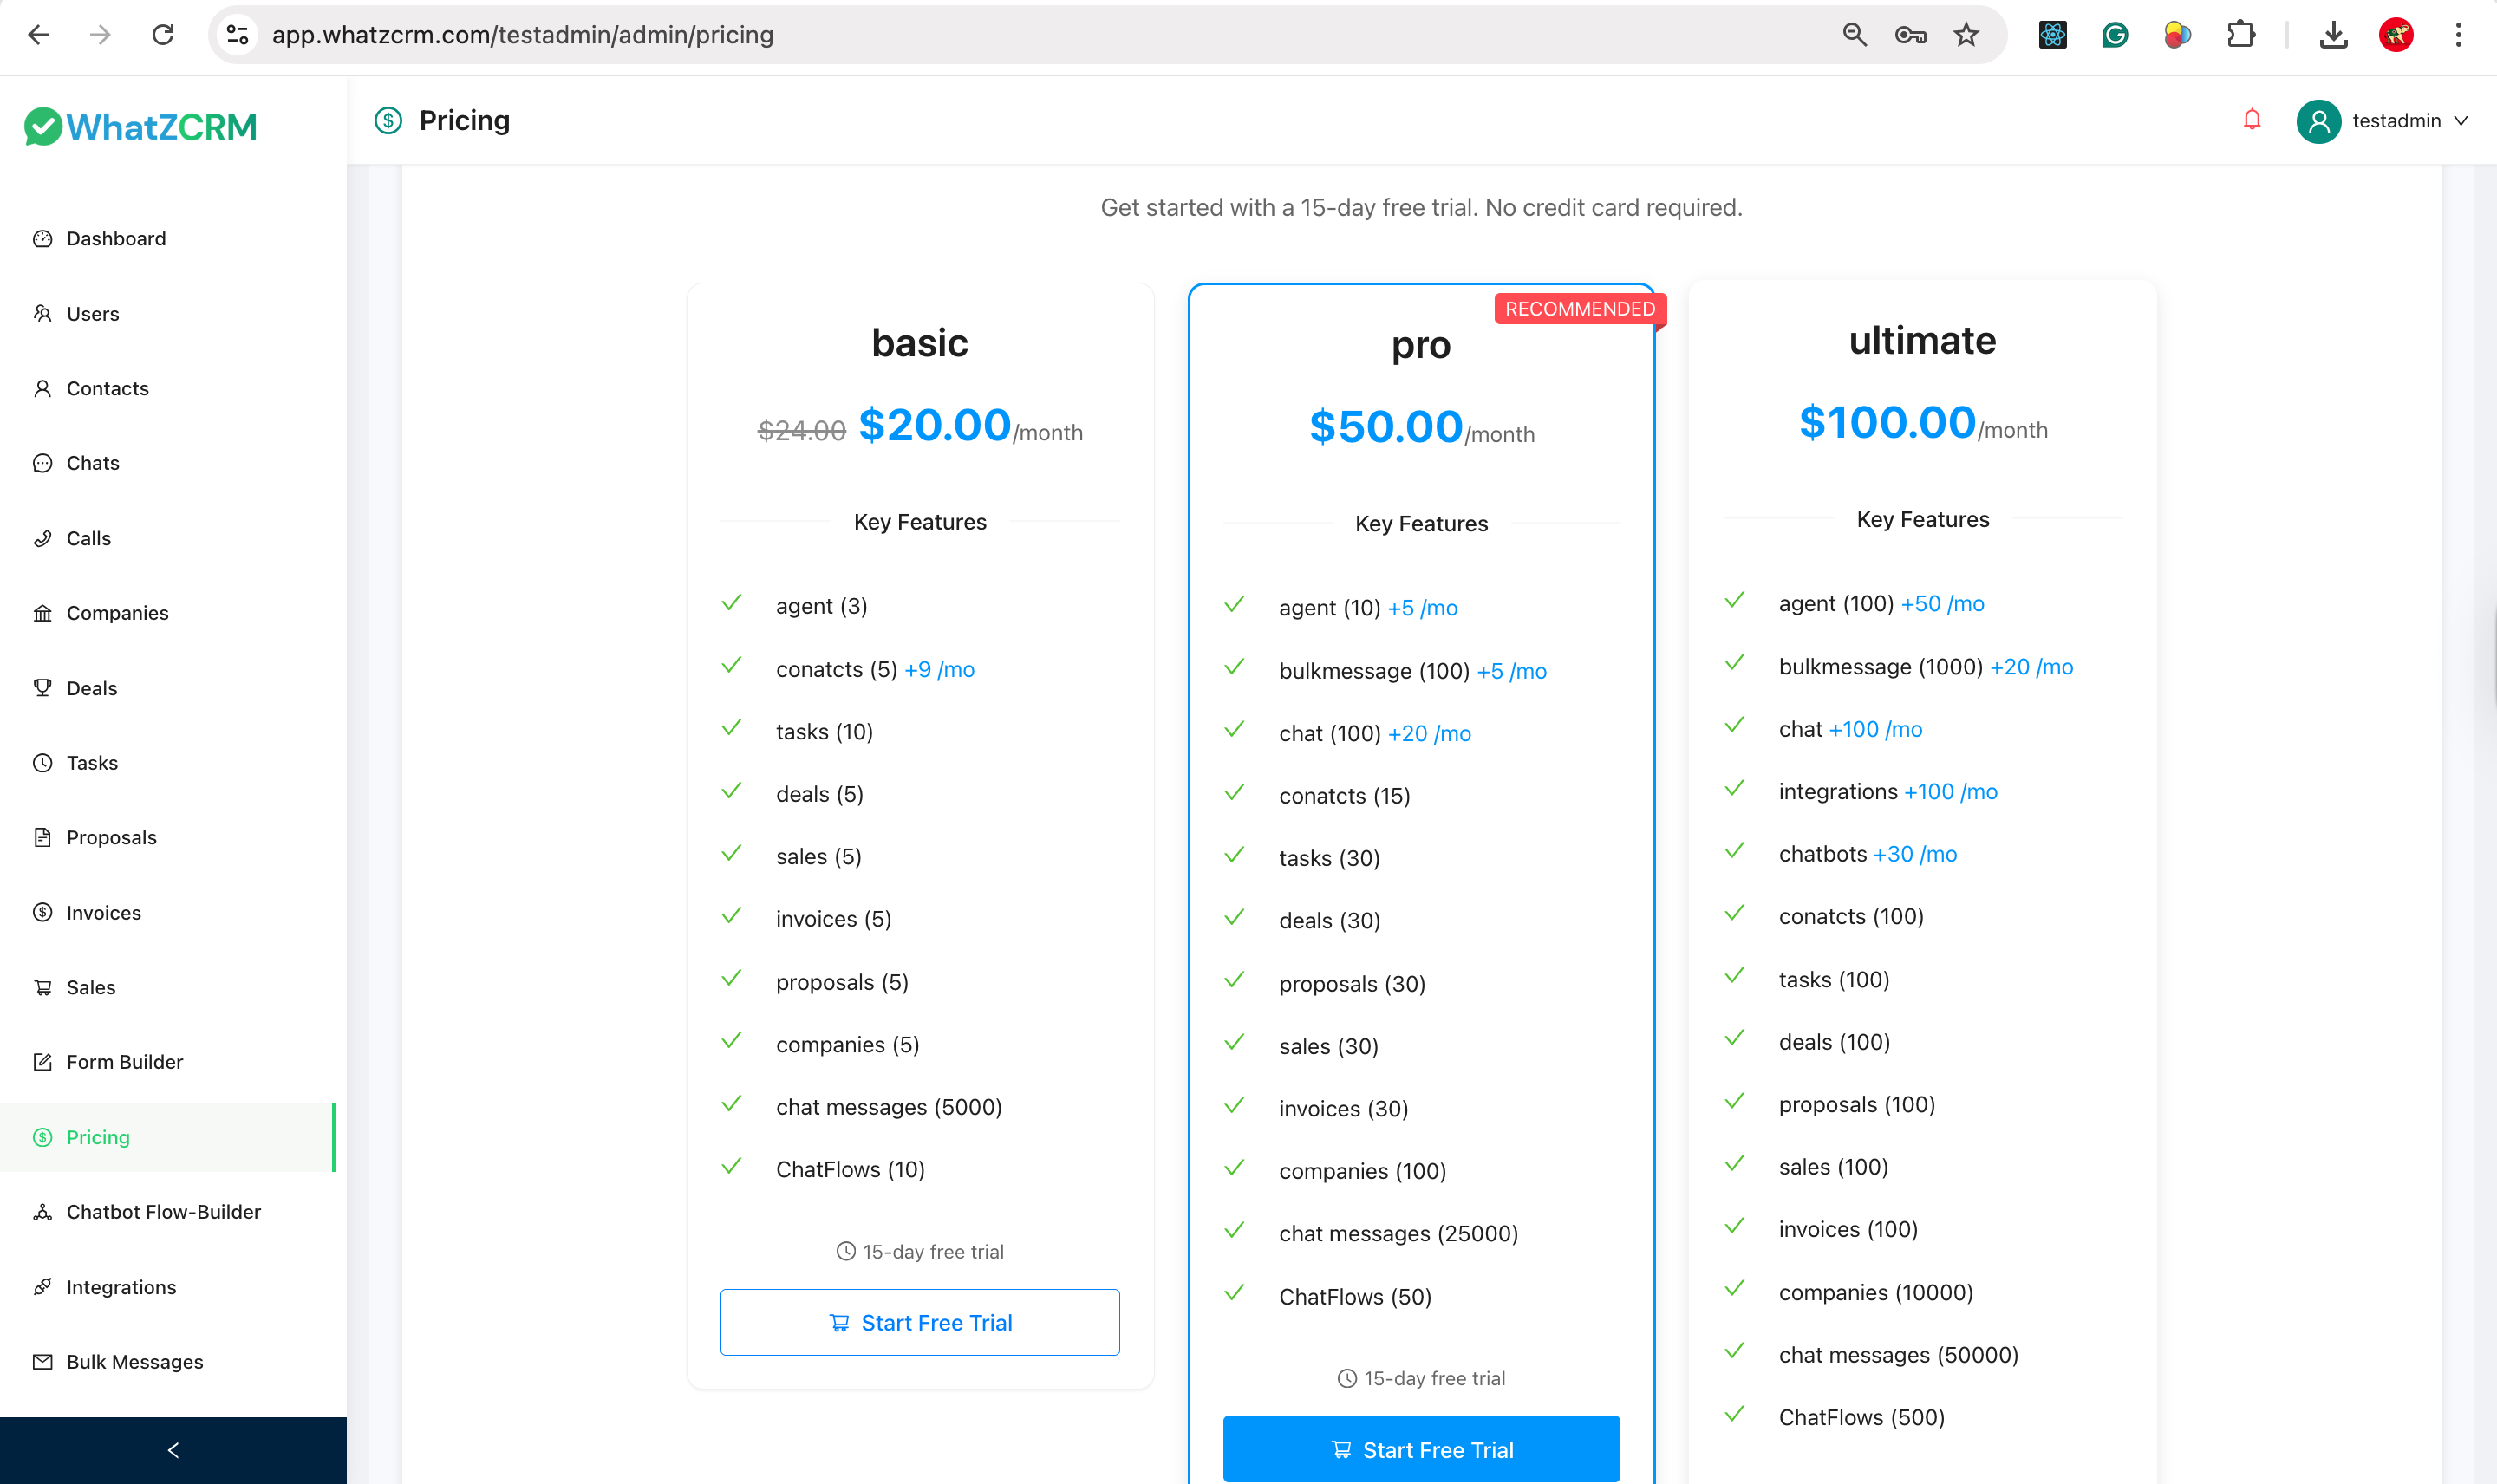Click the notification bell icon
Image resolution: width=2497 pixels, height=1484 pixels.
pyautogui.click(x=2251, y=120)
